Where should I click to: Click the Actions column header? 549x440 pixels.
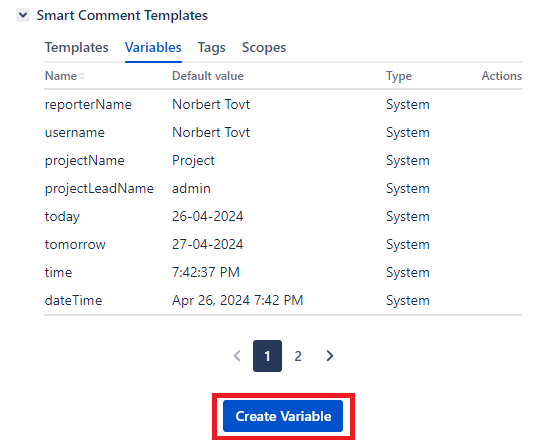coord(501,76)
